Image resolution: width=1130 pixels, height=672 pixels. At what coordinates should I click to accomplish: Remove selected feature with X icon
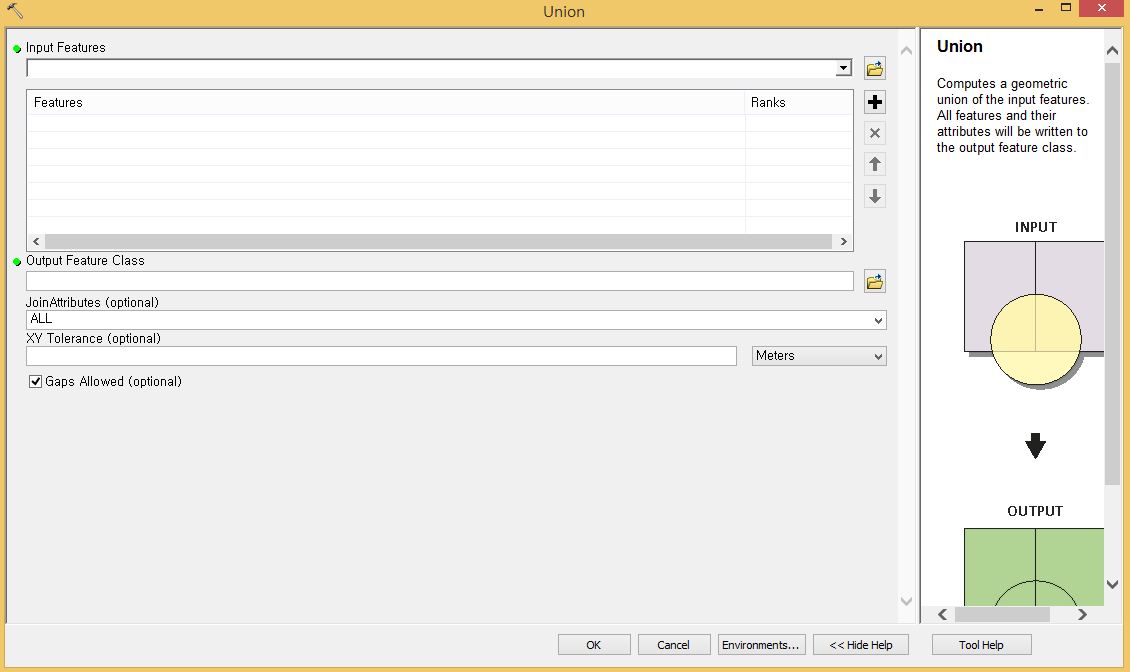pos(874,132)
